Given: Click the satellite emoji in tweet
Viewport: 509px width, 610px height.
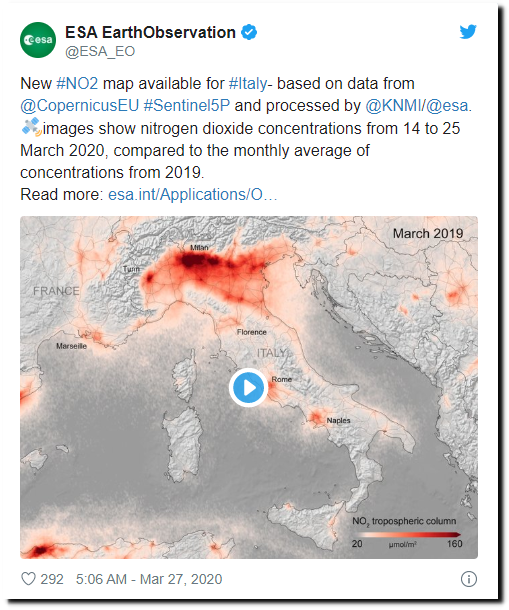Looking at the screenshot, I should 31,127.
